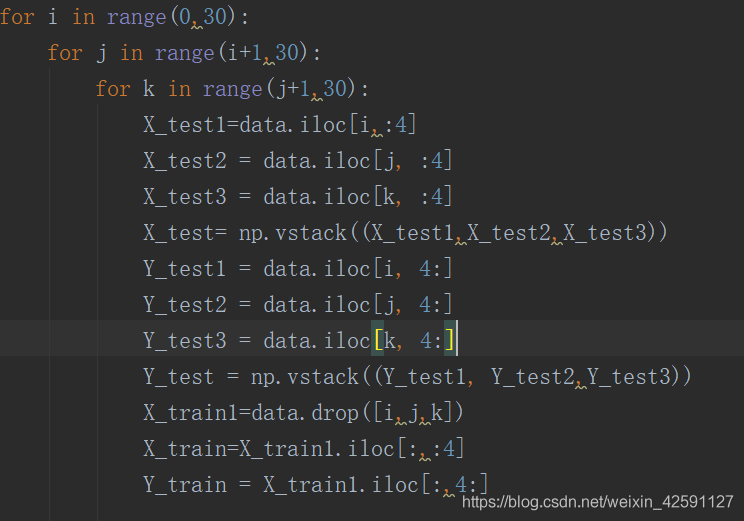The height and width of the screenshot is (521, 744).
Task: Click the 'range' keyword in the first line
Action: point(137,17)
